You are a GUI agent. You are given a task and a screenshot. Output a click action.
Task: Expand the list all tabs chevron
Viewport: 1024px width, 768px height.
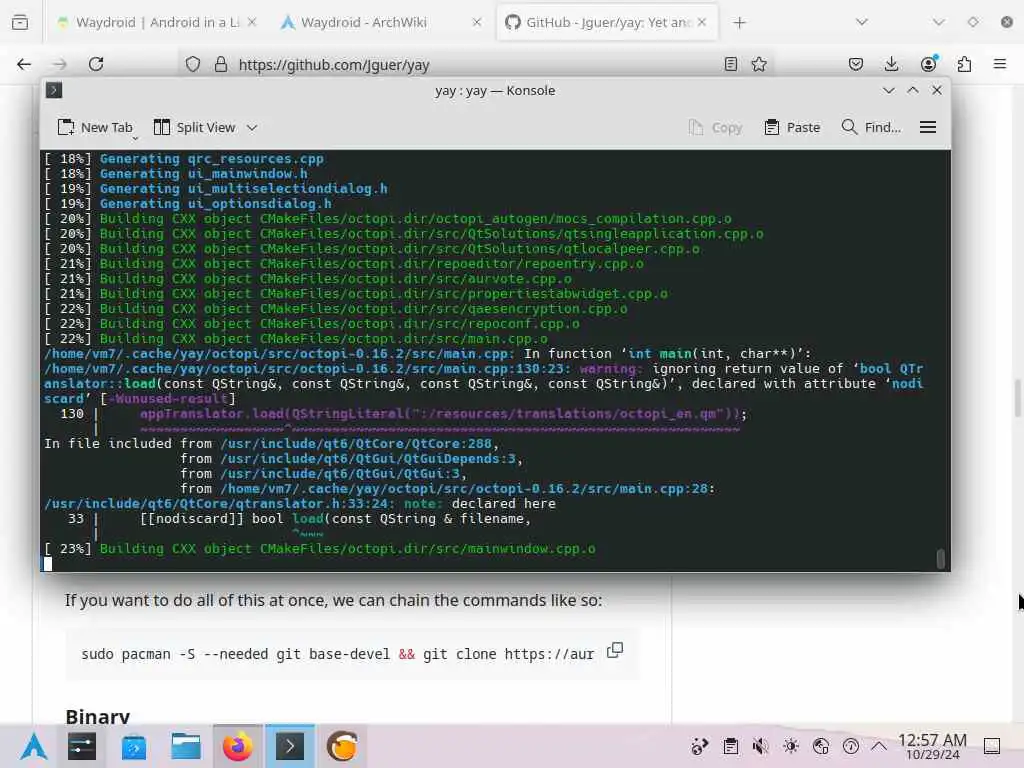[862, 22]
